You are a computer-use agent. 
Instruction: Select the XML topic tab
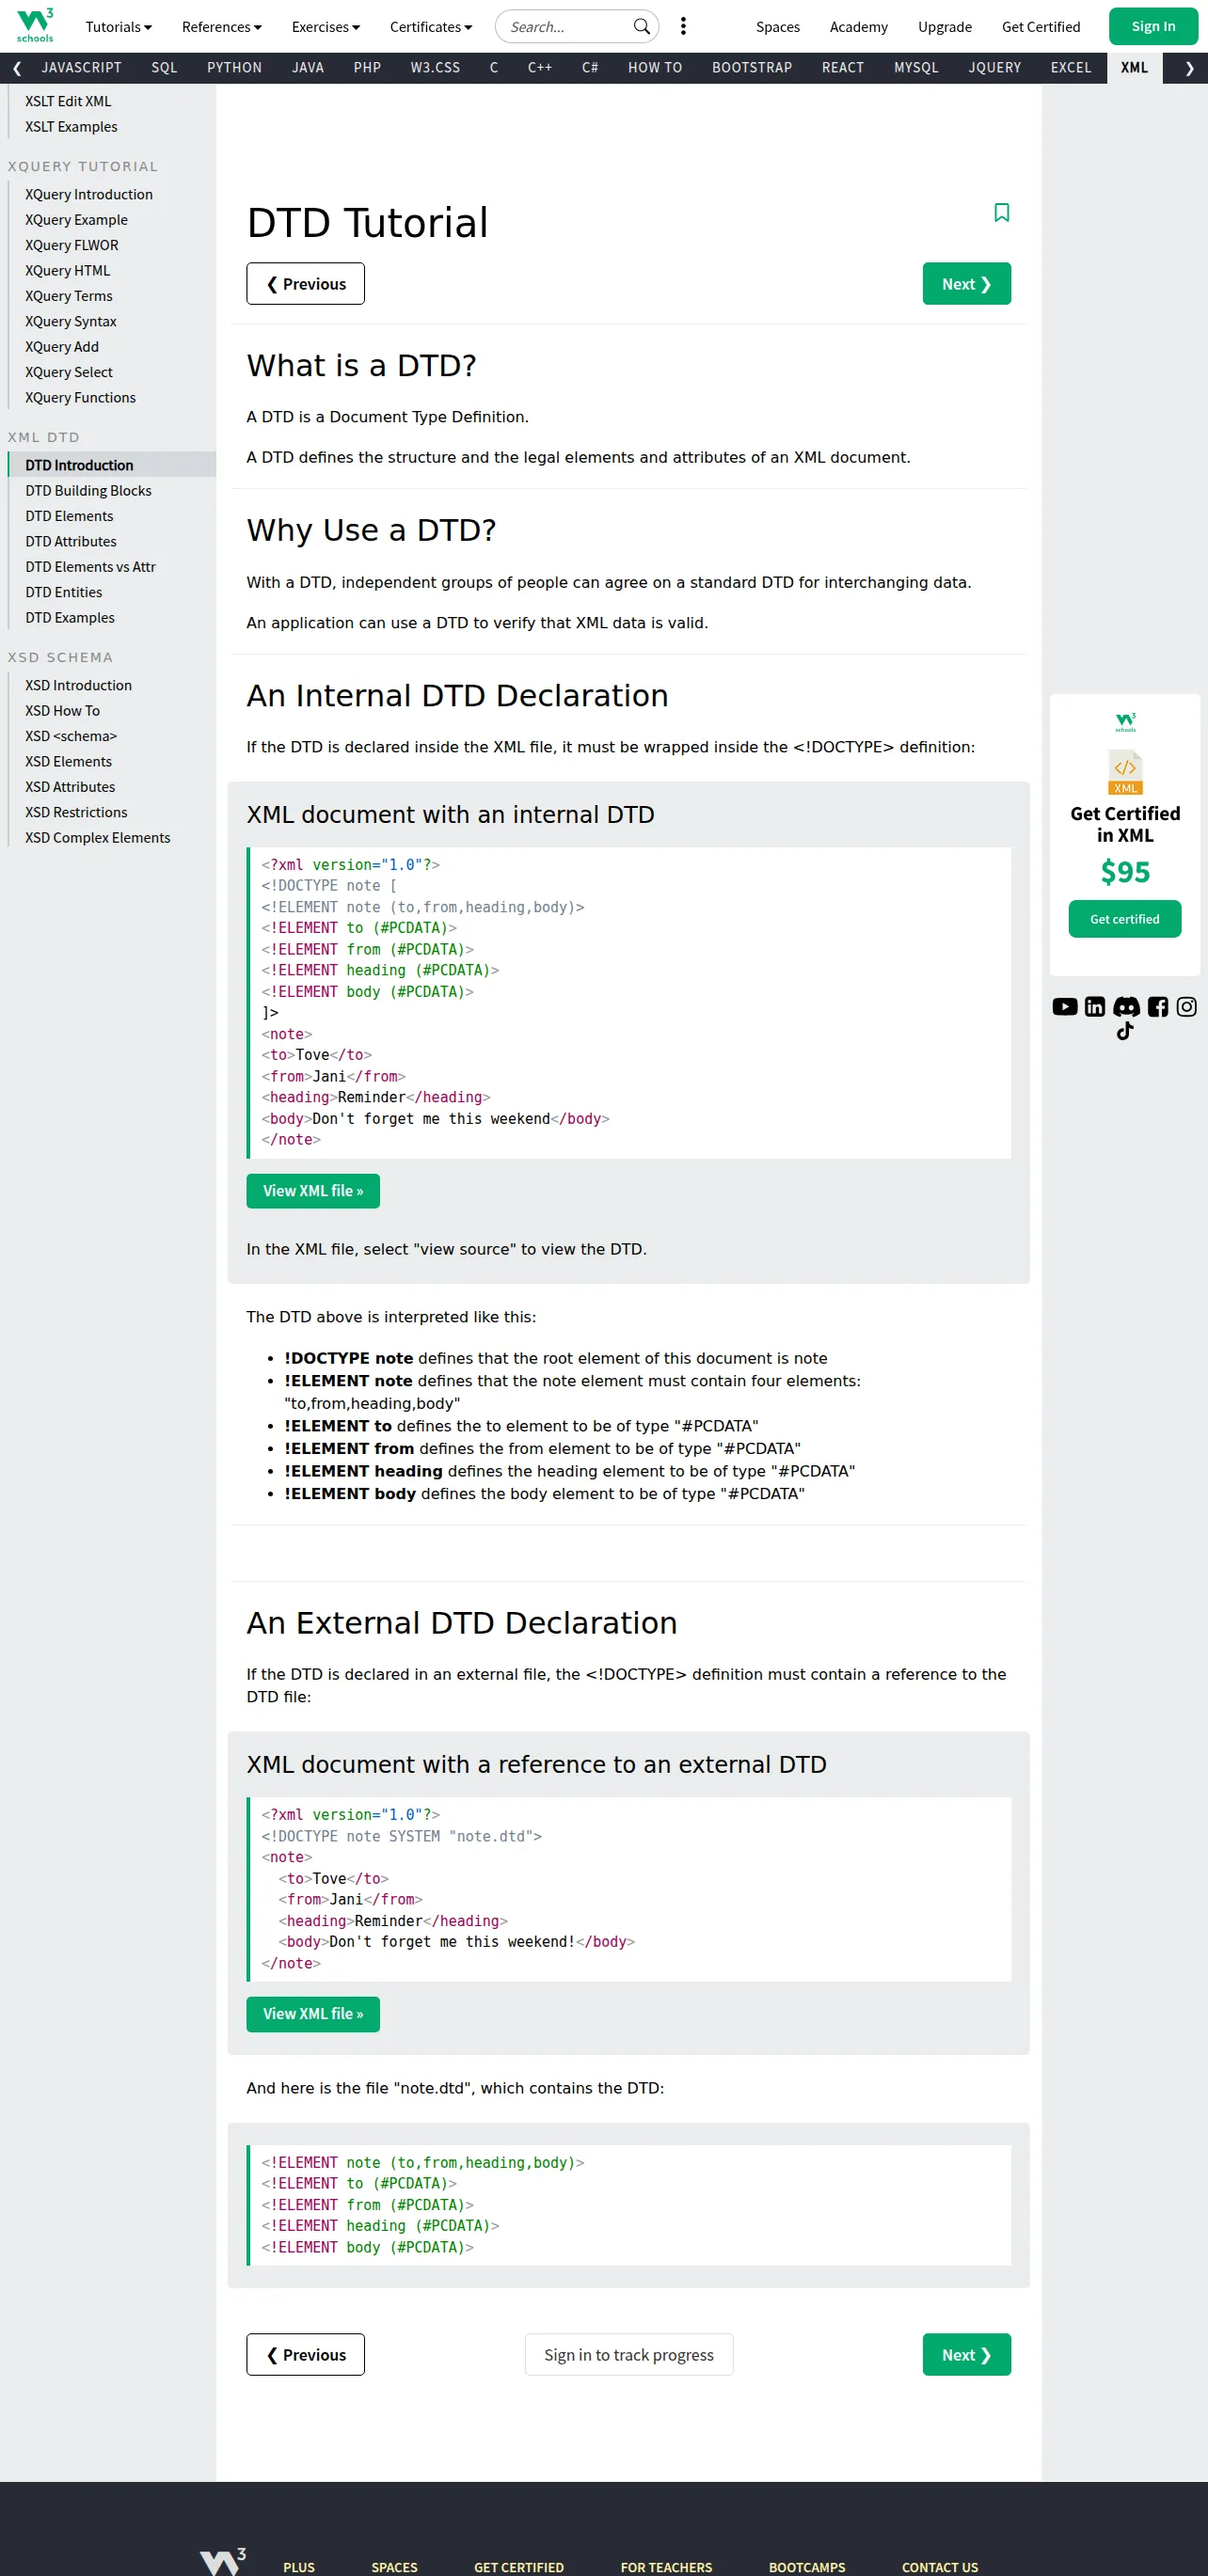point(1134,68)
